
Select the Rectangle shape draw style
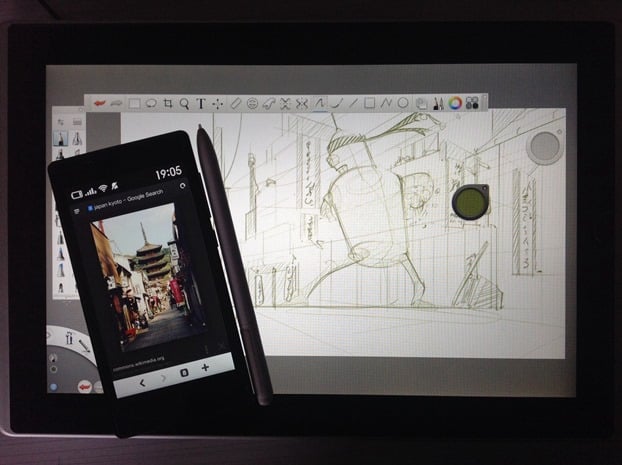(369, 103)
